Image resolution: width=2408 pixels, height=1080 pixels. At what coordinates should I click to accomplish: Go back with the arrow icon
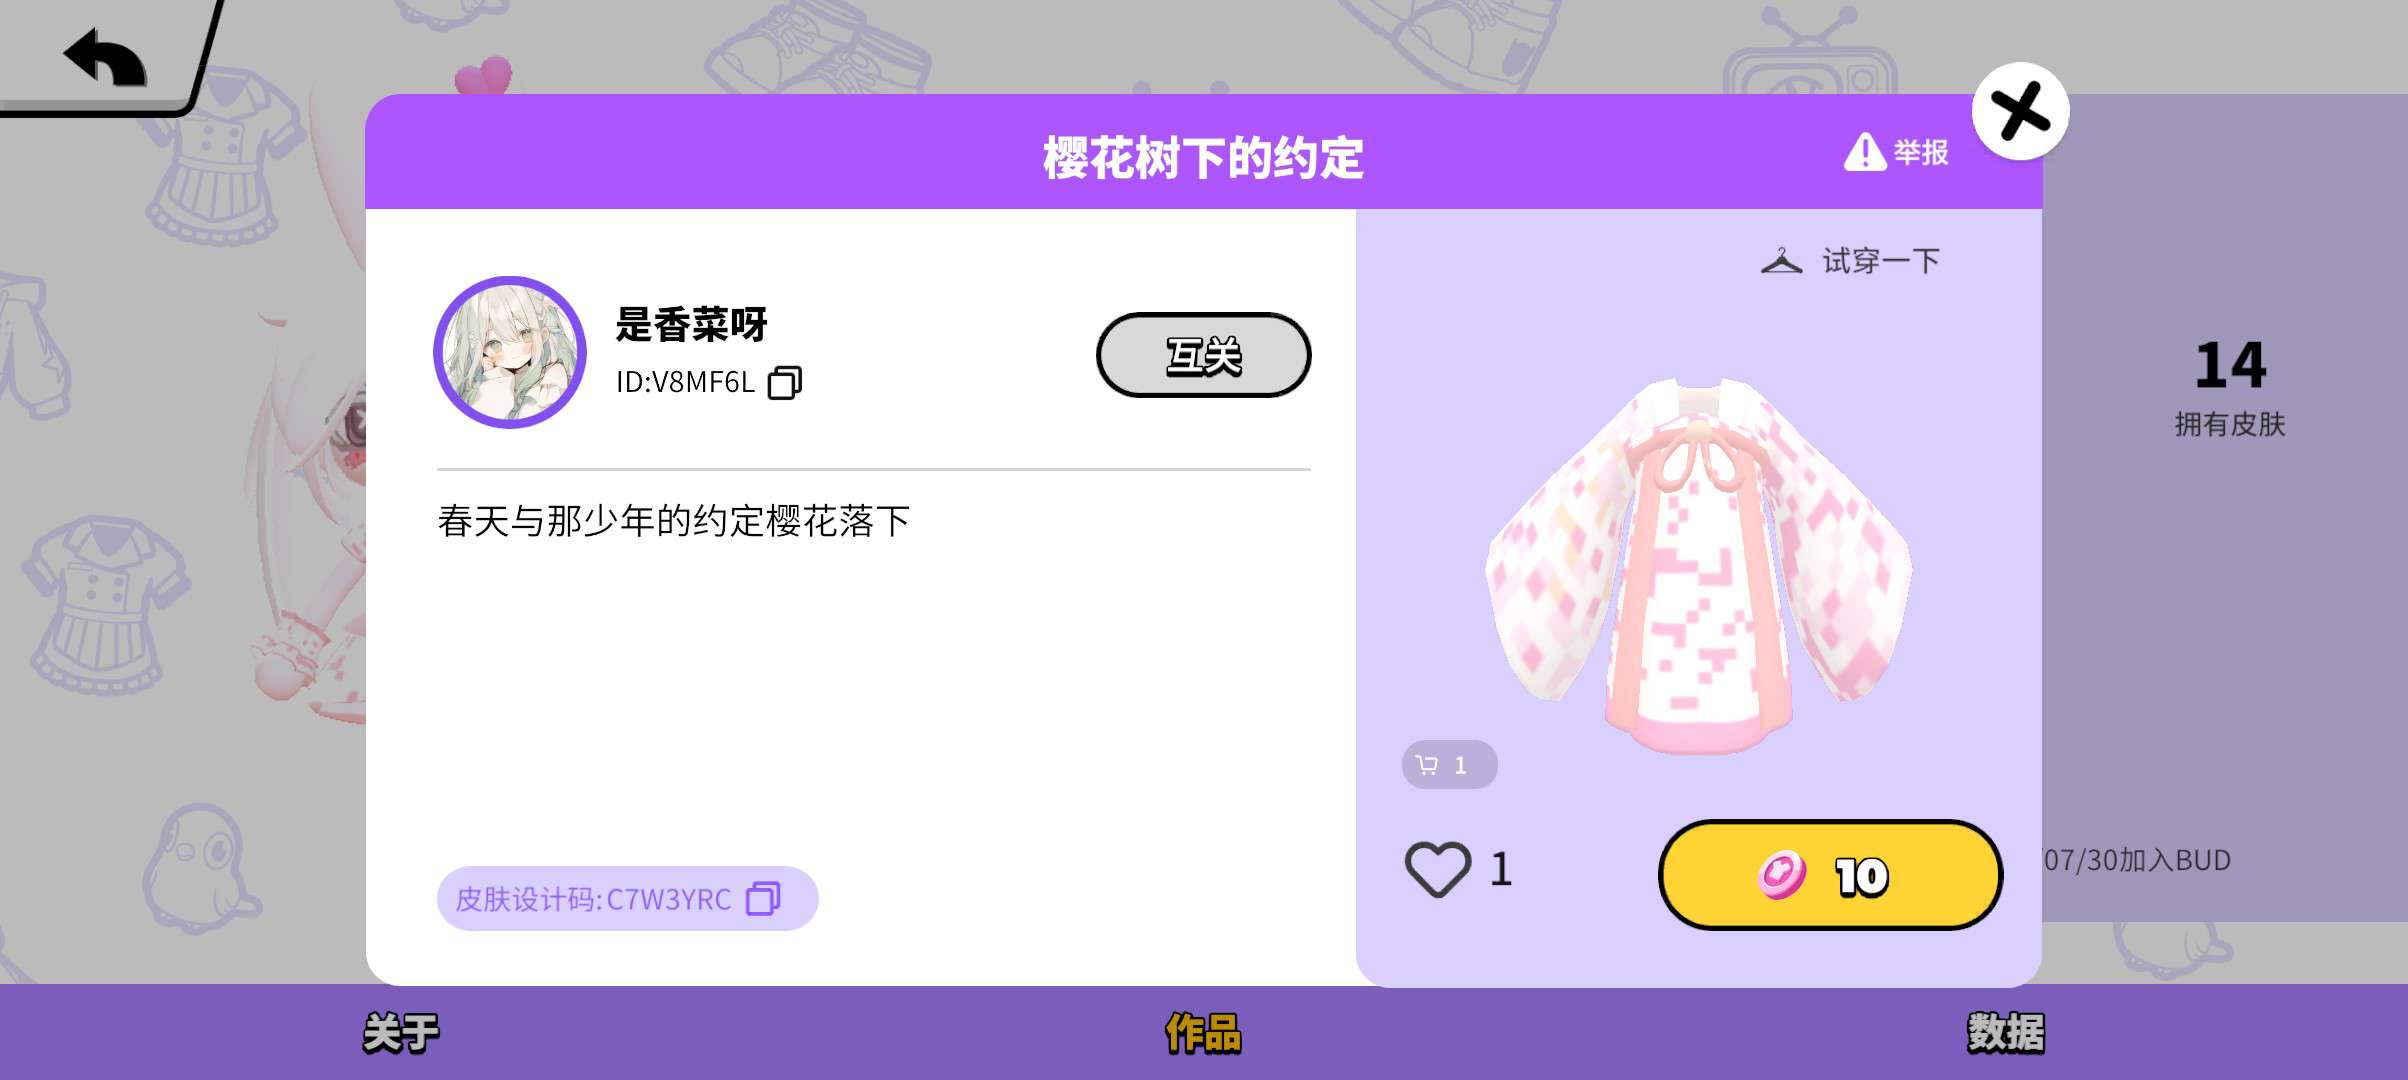[105, 58]
